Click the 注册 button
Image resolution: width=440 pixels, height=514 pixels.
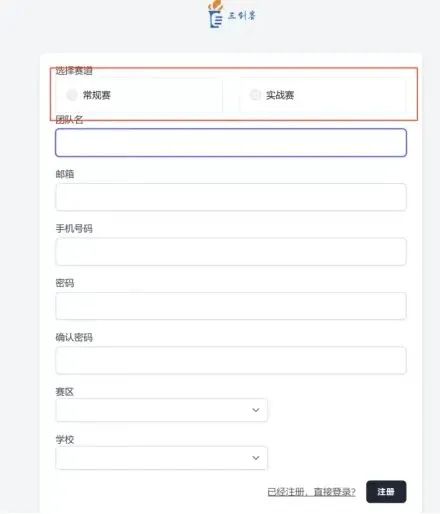pyautogui.click(x=386, y=492)
